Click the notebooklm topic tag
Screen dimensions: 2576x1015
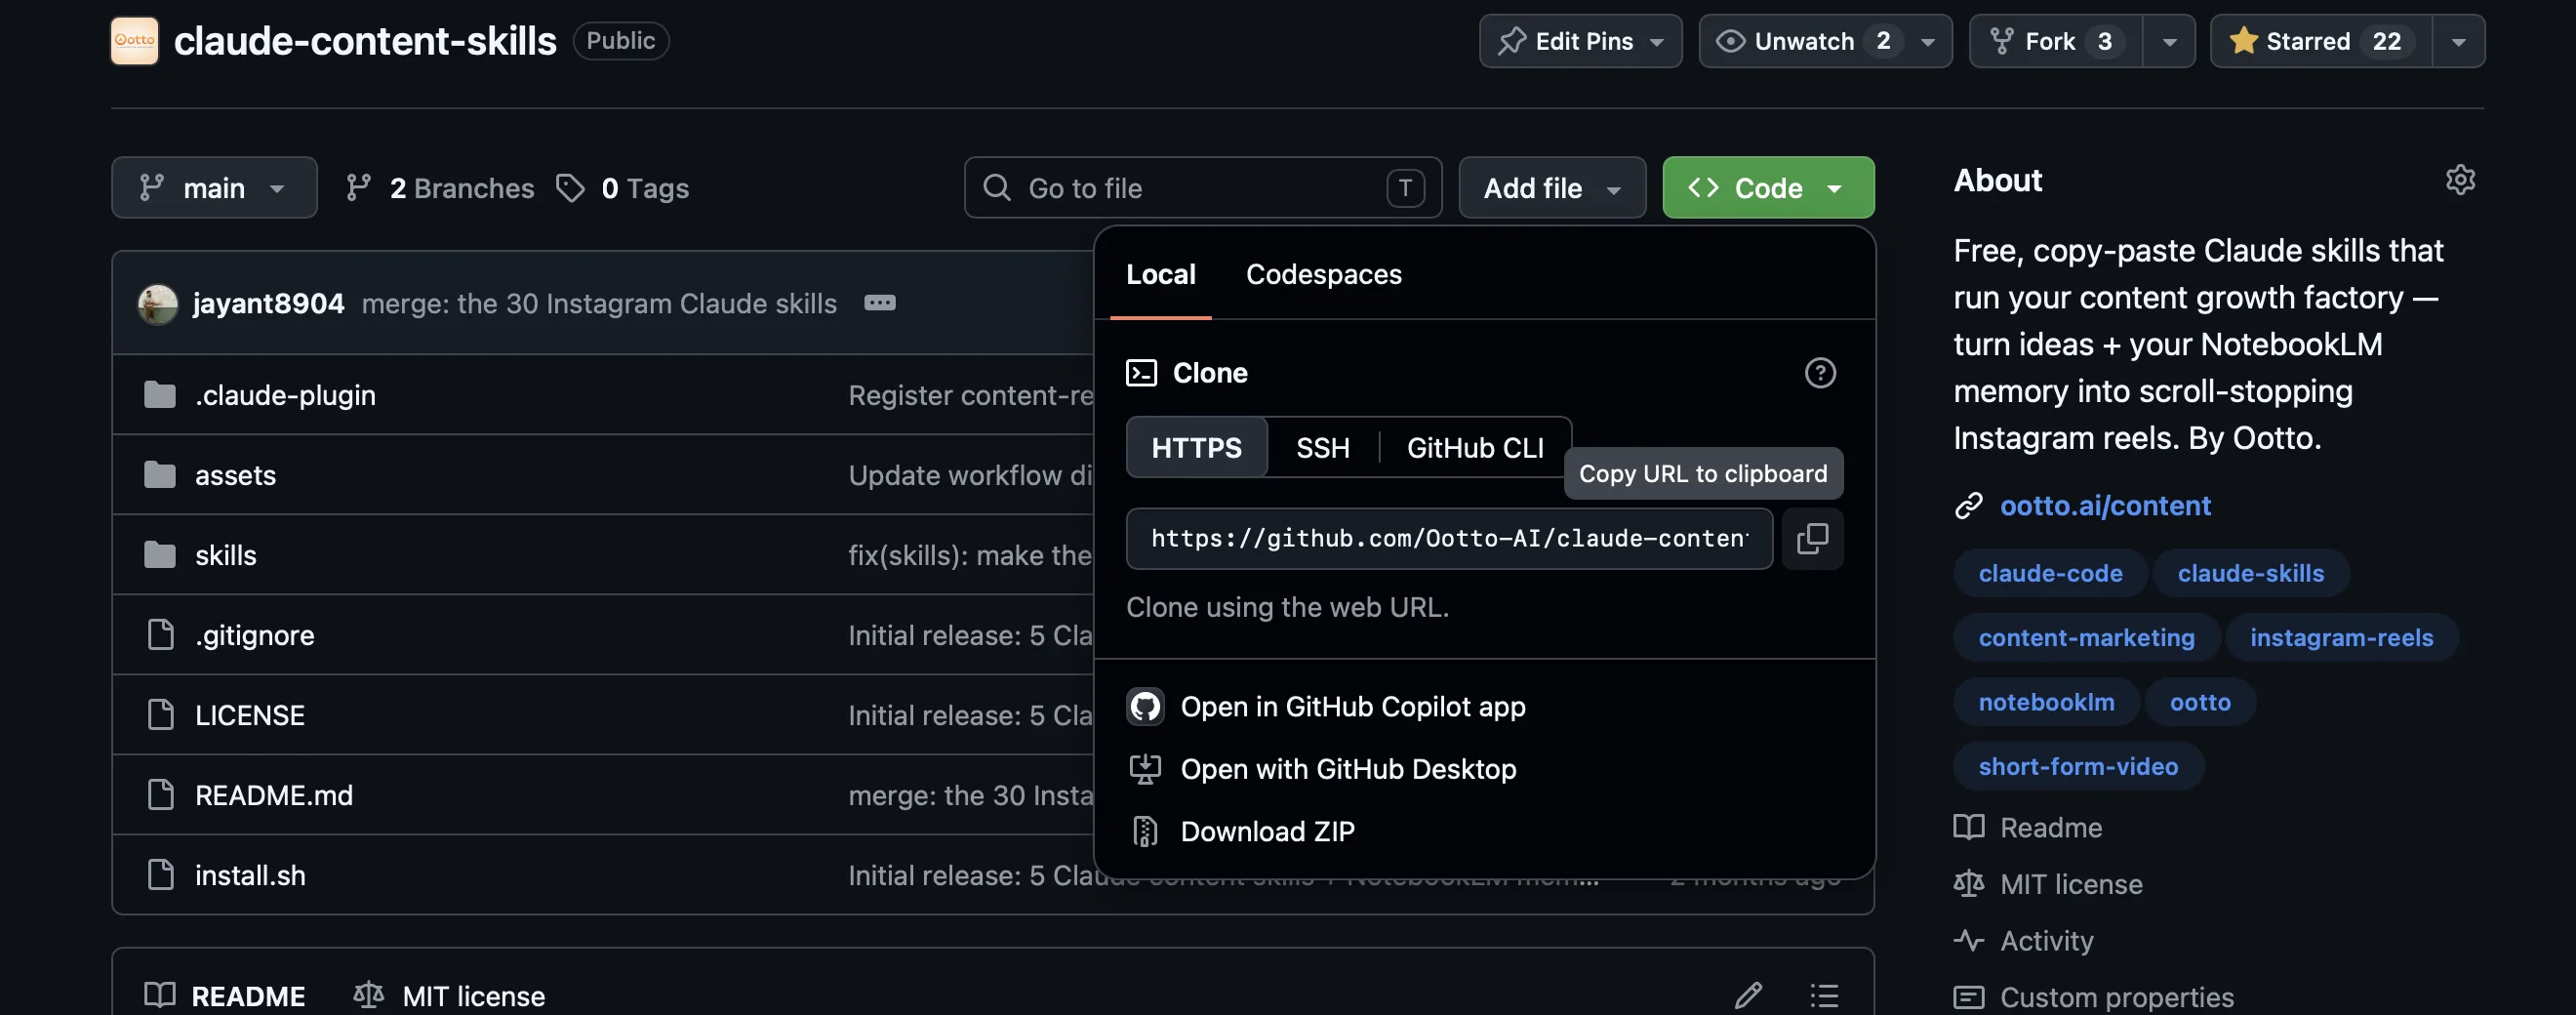[x=2046, y=702]
